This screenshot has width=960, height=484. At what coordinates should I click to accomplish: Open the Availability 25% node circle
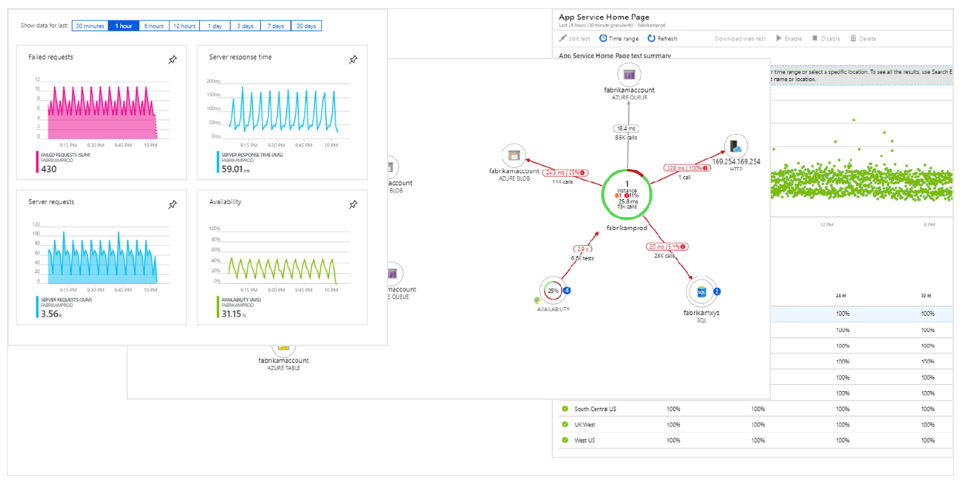[553, 291]
